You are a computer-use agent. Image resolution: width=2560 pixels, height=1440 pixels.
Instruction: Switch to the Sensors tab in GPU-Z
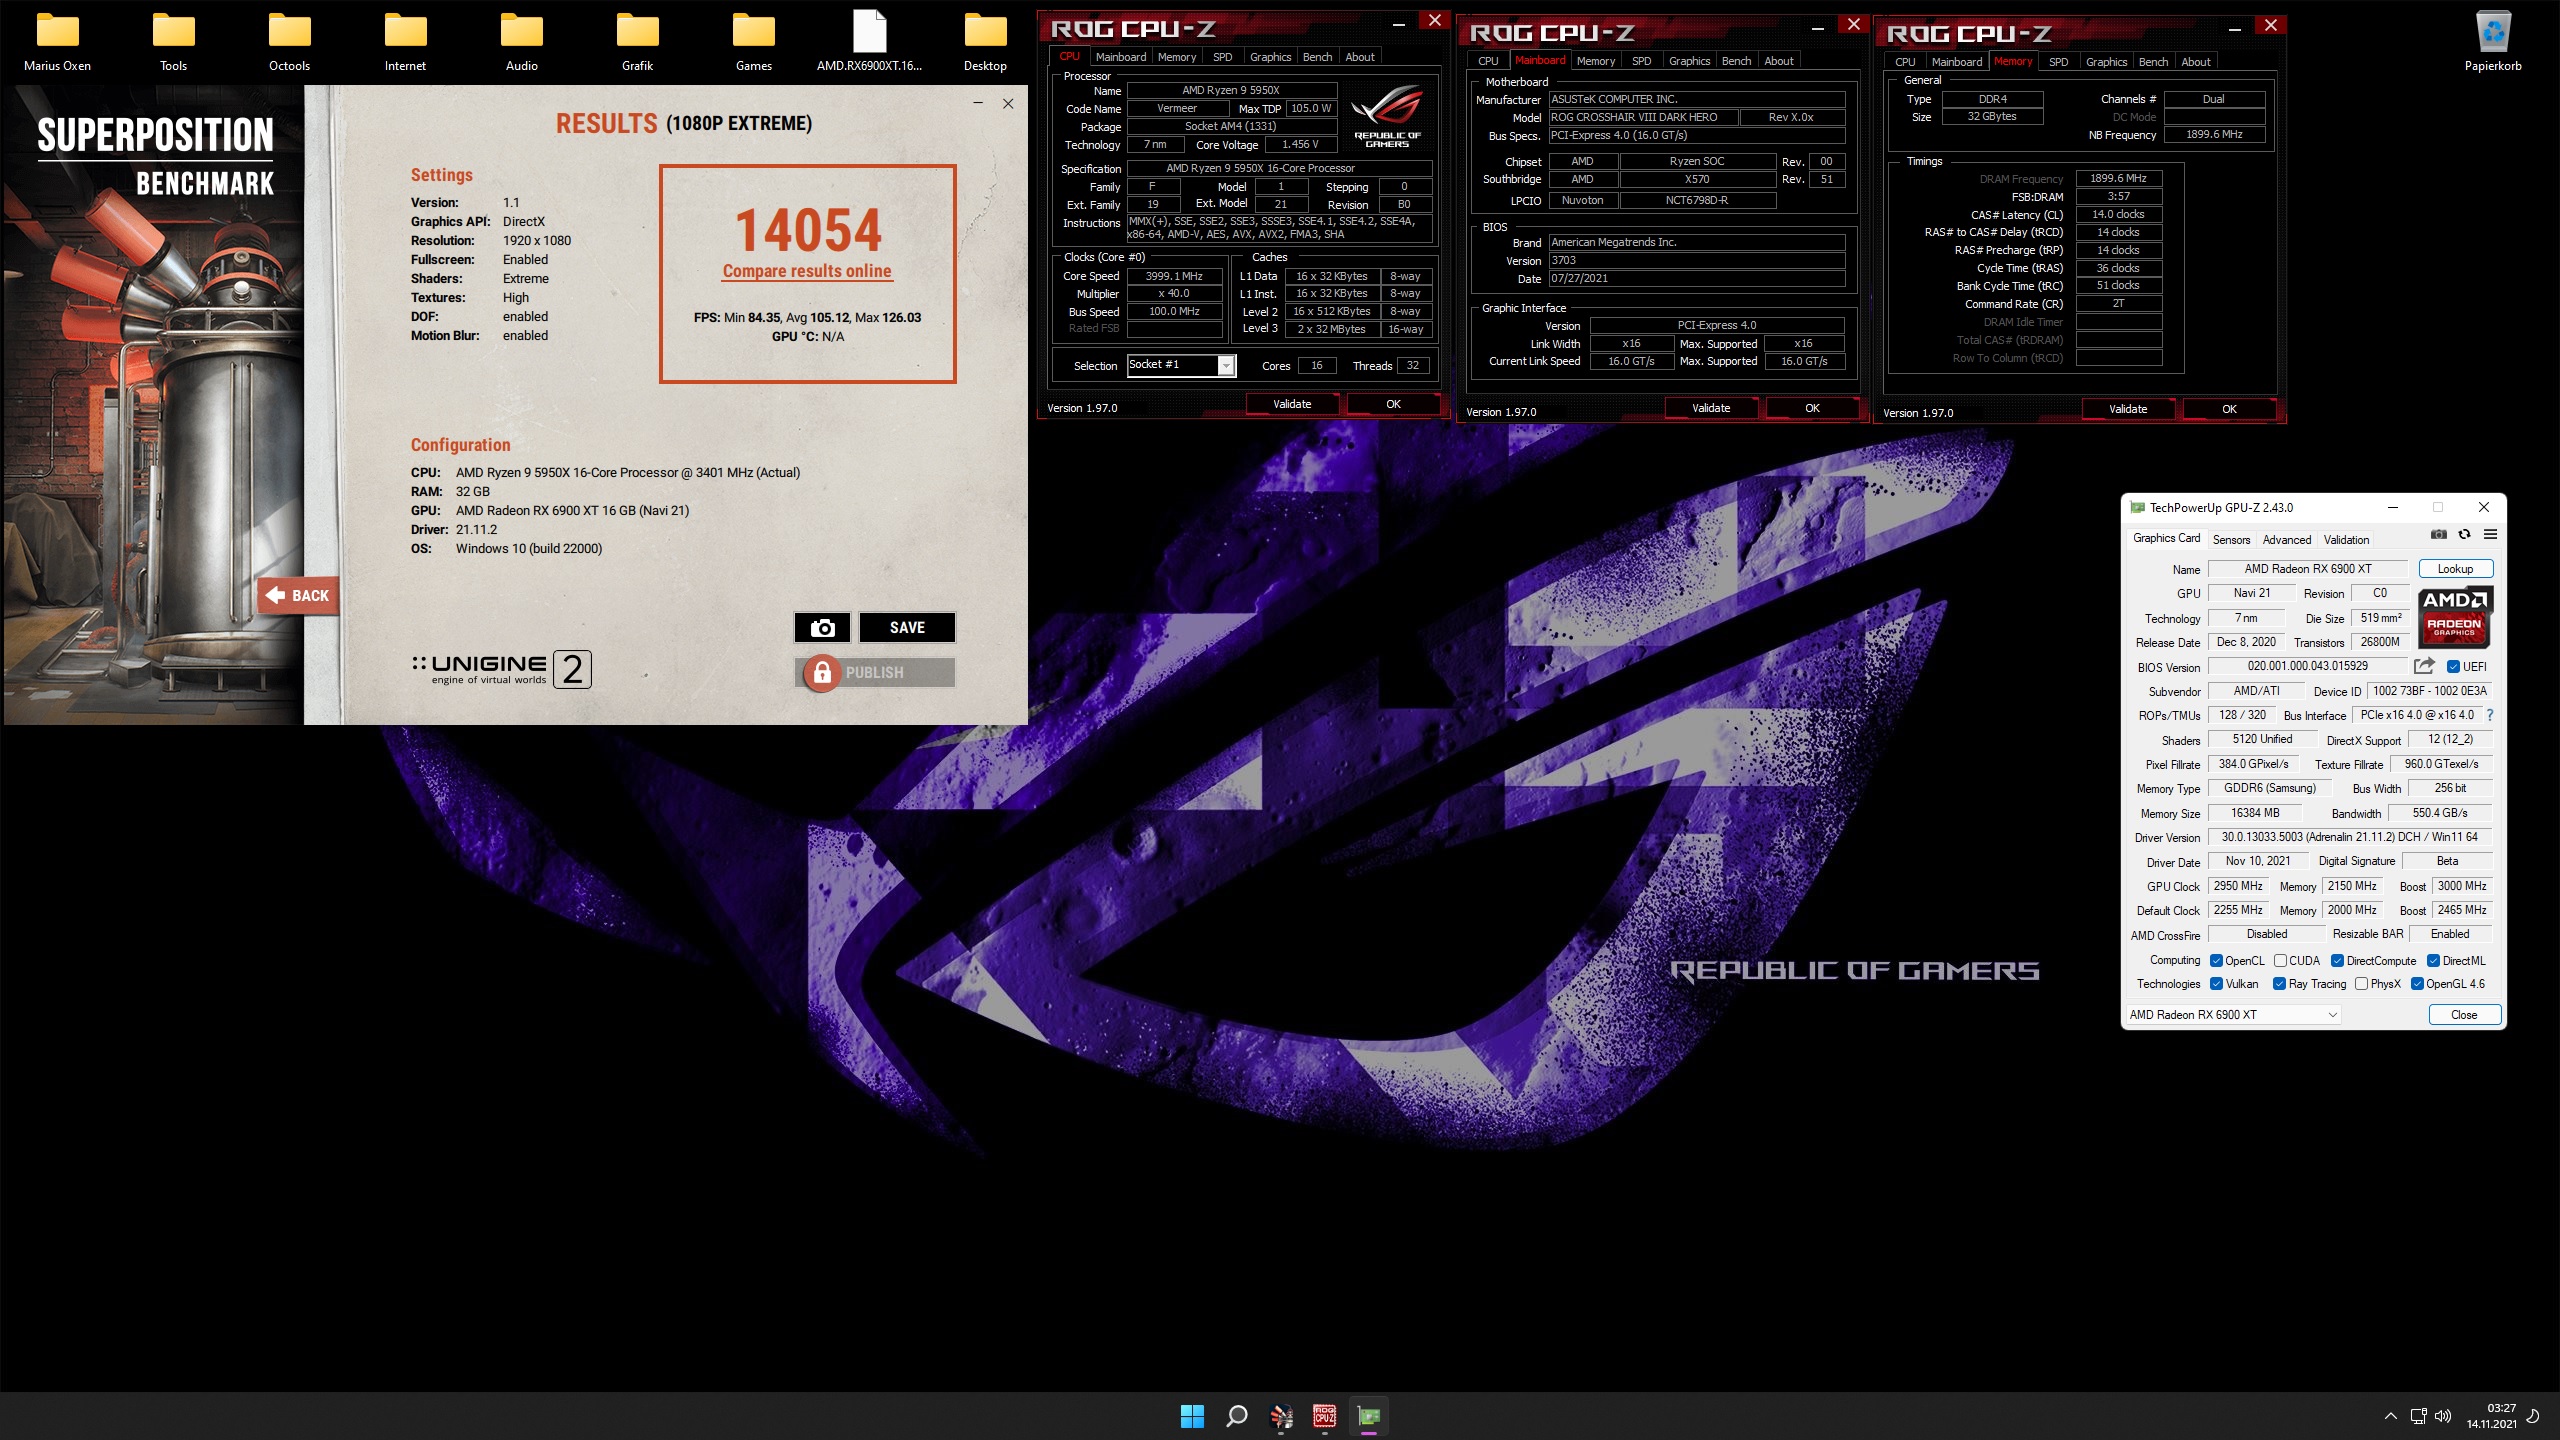(2231, 539)
